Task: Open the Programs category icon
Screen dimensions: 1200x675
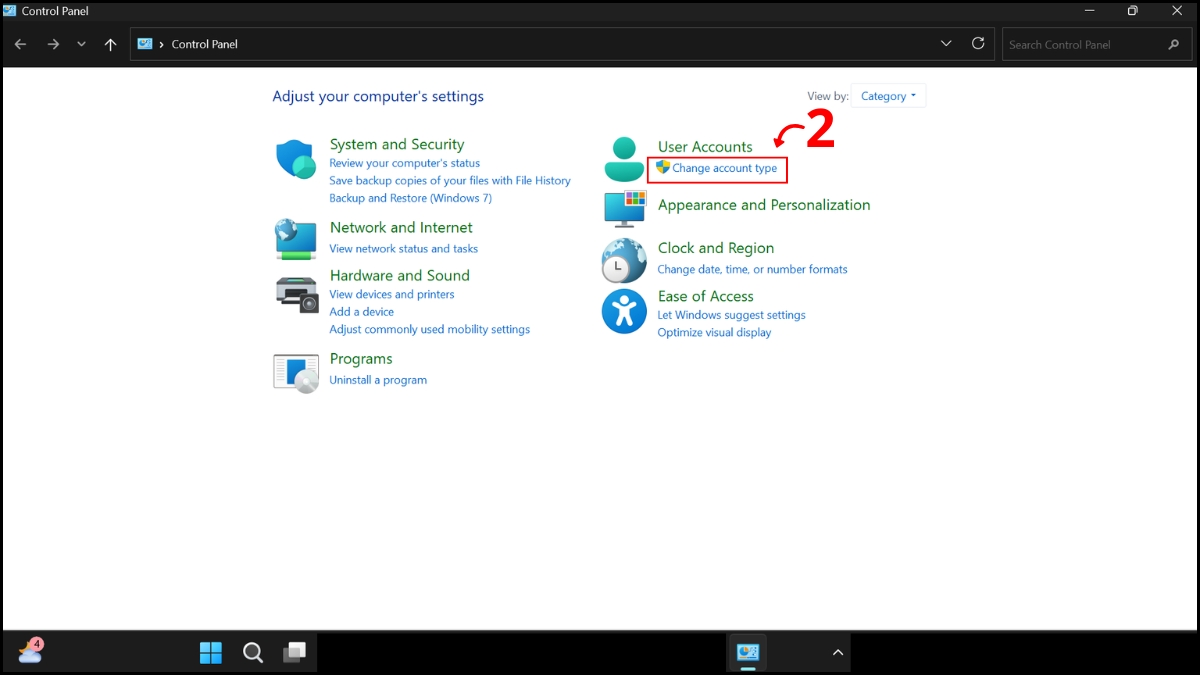Action: click(295, 371)
